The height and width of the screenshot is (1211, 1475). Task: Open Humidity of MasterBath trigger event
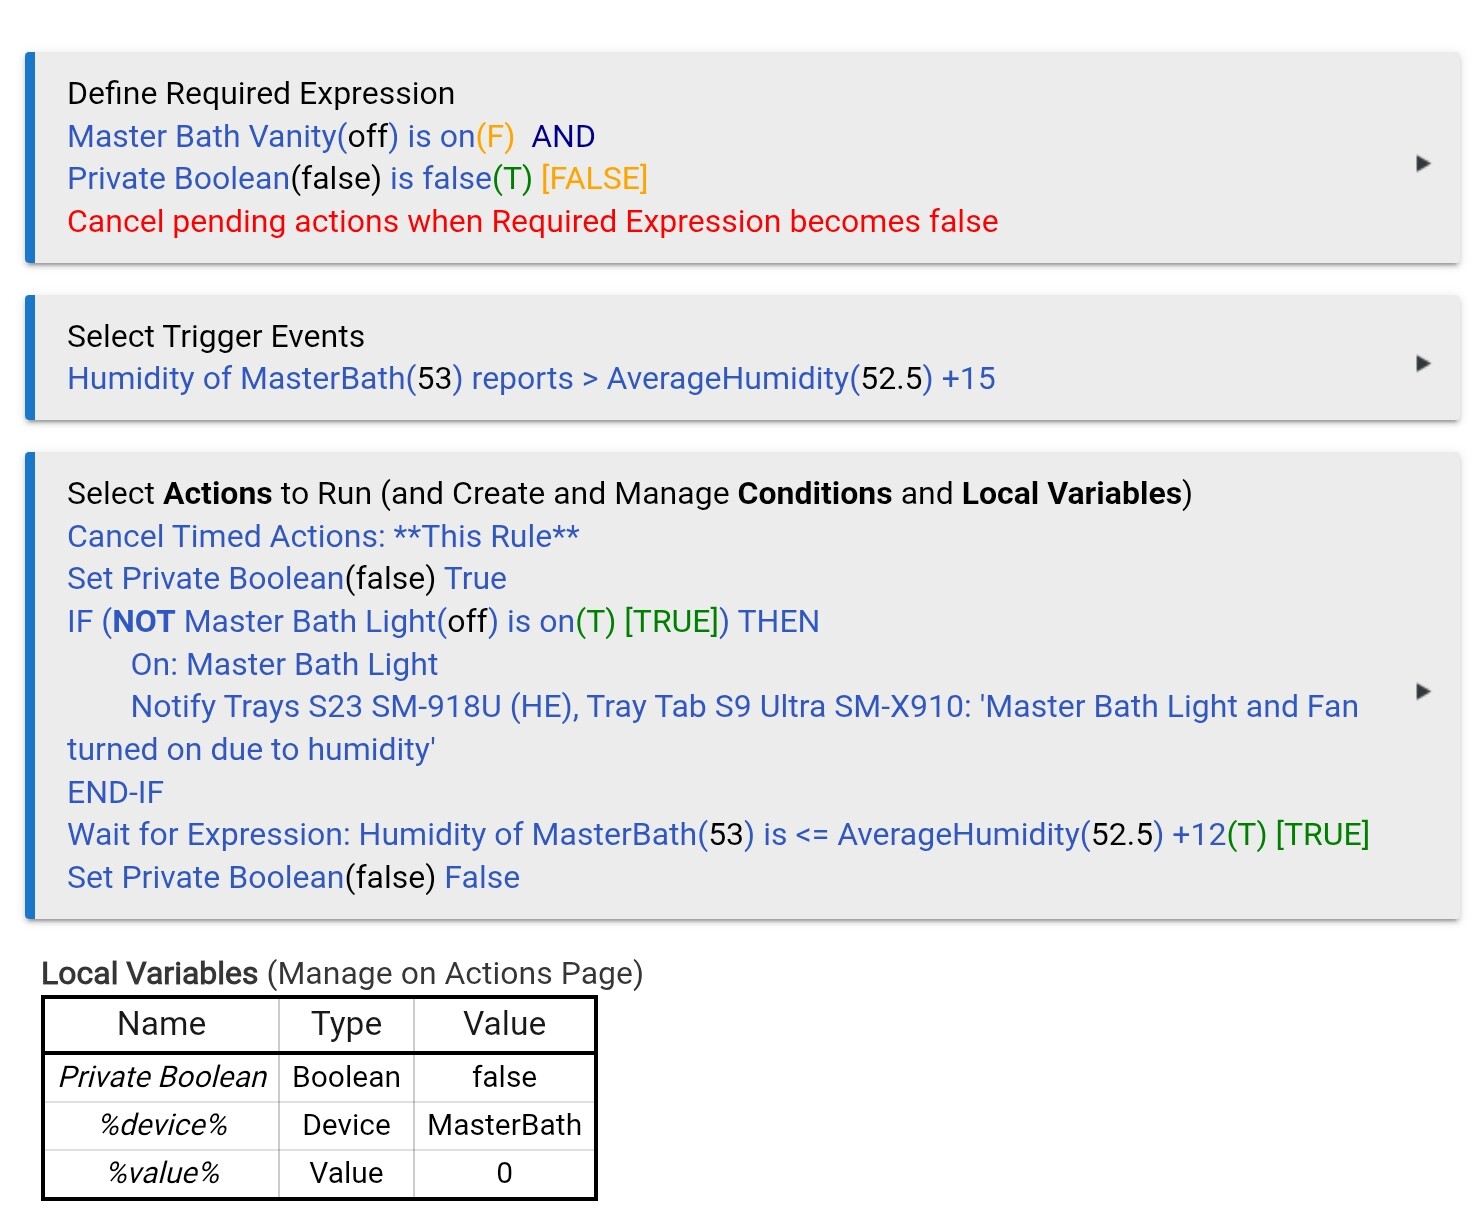tap(531, 379)
